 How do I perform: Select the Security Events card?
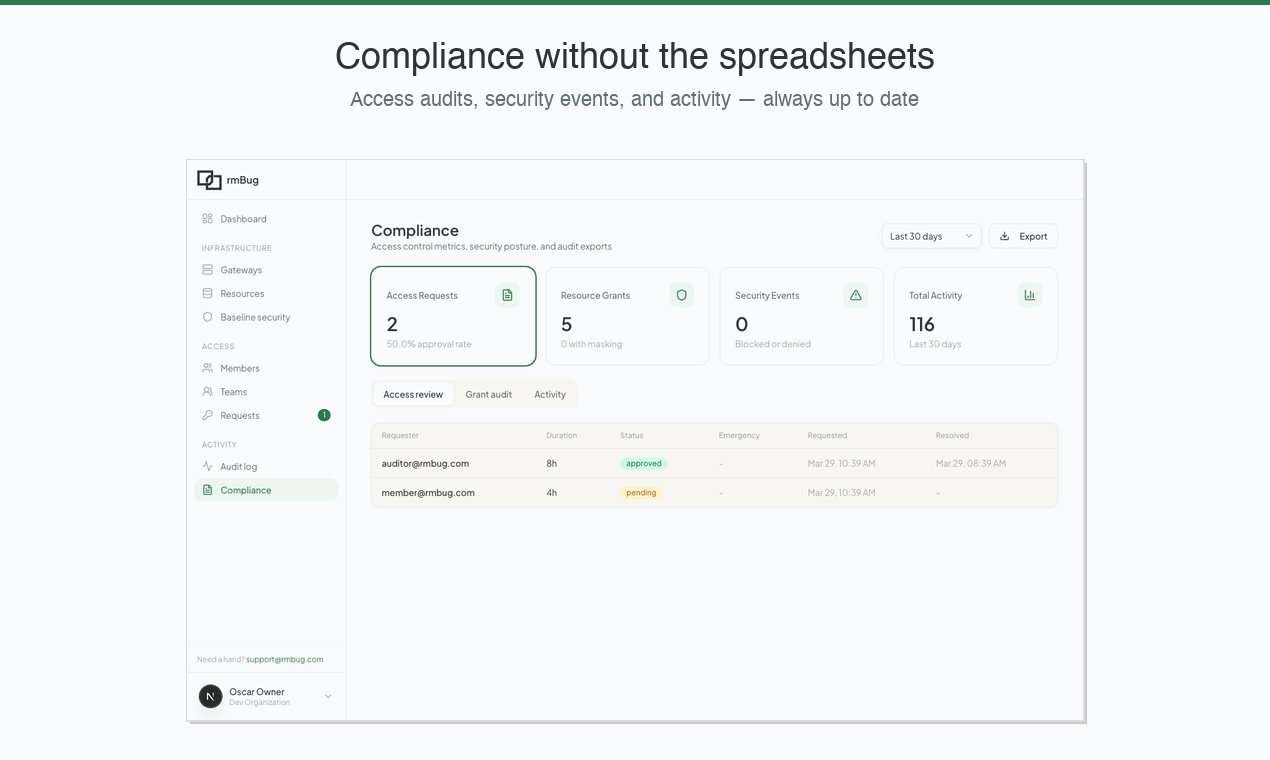pos(801,316)
